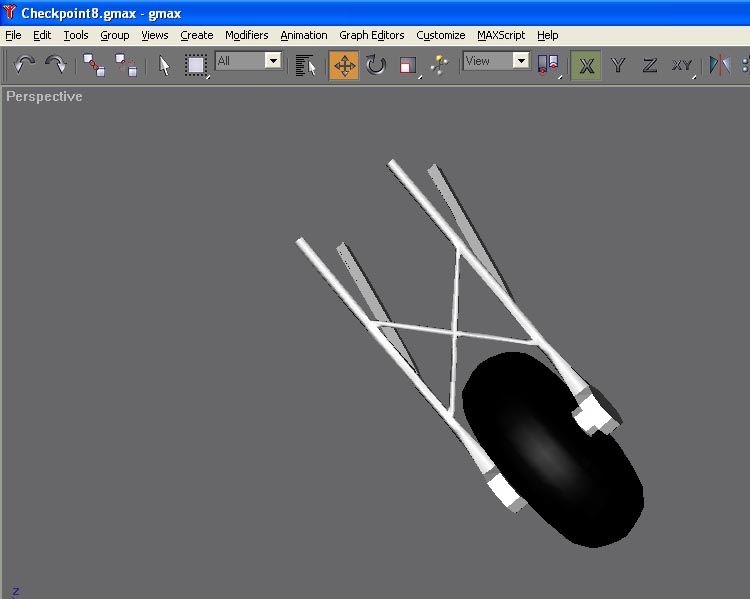
Task: Click the Perspective viewport label
Action: pyautogui.click(x=44, y=97)
